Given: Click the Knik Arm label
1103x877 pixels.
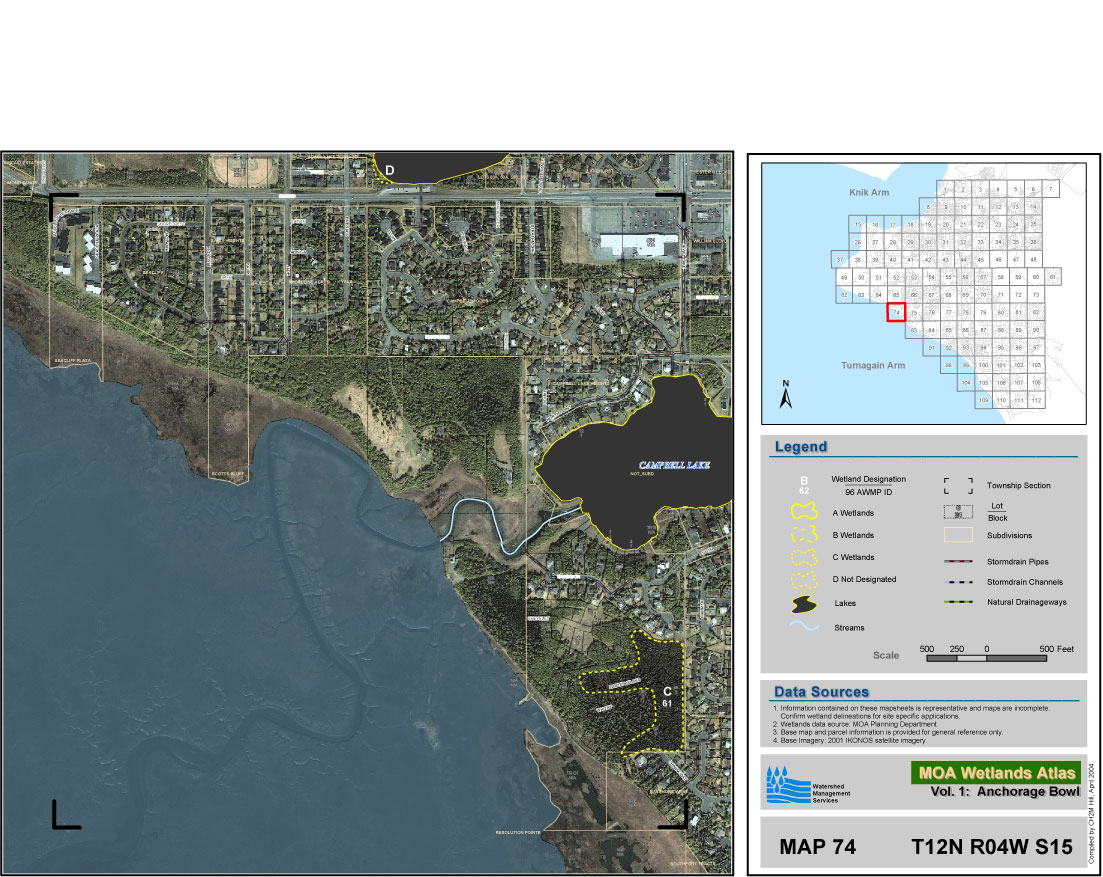Looking at the screenshot, I should (856, 187).
